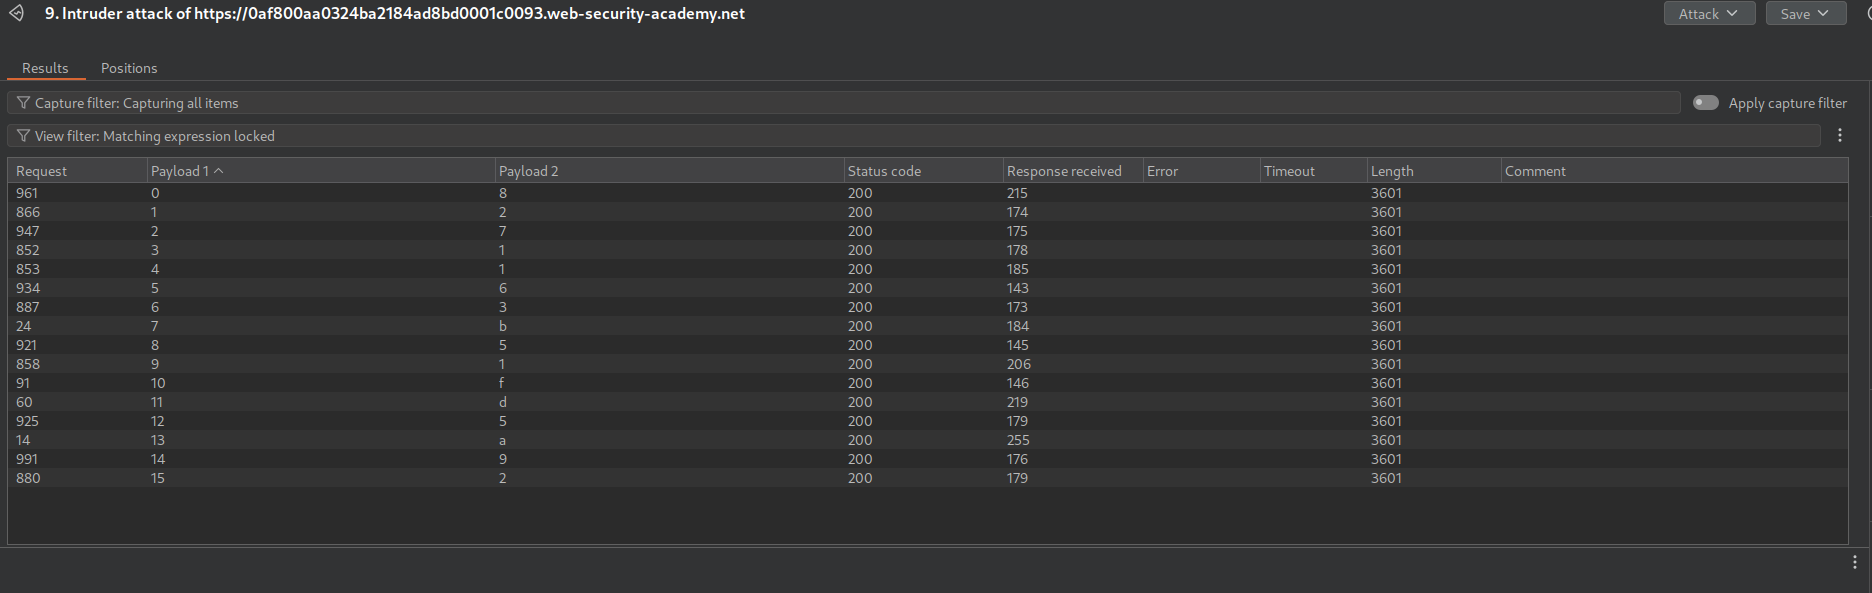Screen dimensions: 1872x593
Task: Open the three-dot menu beside view filter
Action: coord(1839,135)
